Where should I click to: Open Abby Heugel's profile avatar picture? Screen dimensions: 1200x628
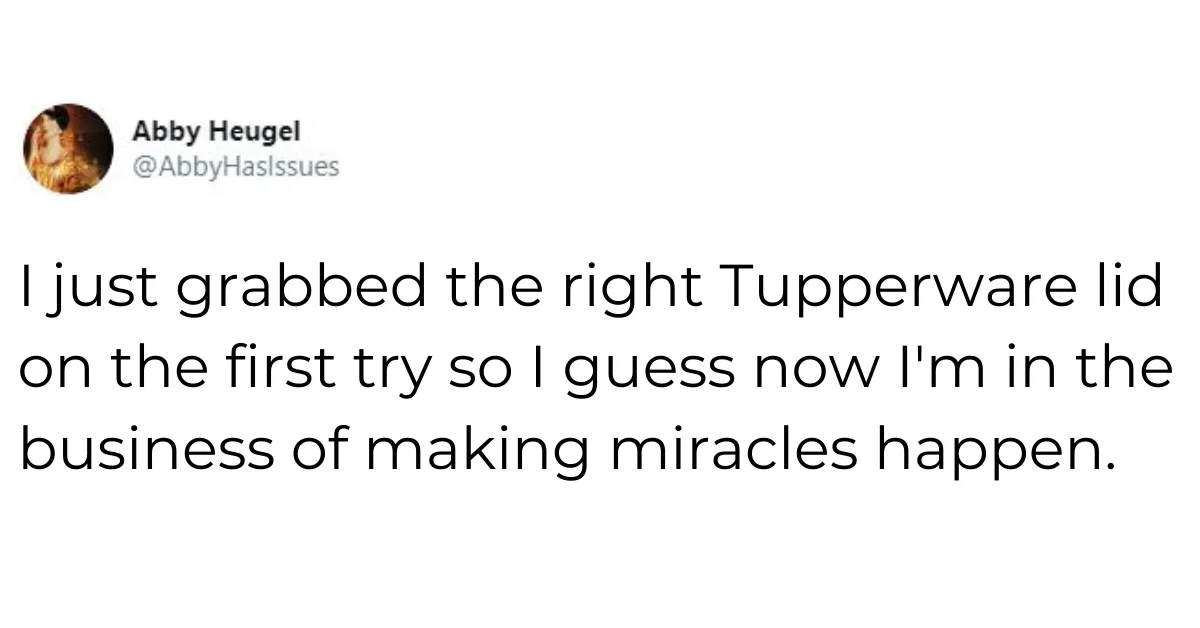(x=68, y=148)
